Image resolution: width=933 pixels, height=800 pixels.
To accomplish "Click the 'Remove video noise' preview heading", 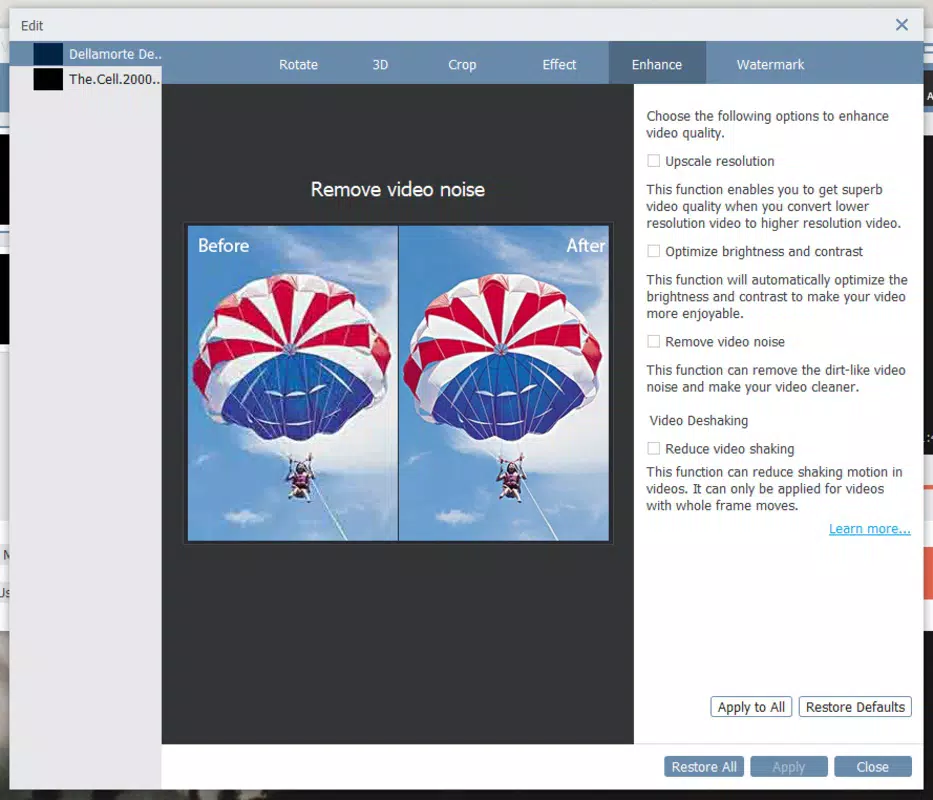I will 397,189.
